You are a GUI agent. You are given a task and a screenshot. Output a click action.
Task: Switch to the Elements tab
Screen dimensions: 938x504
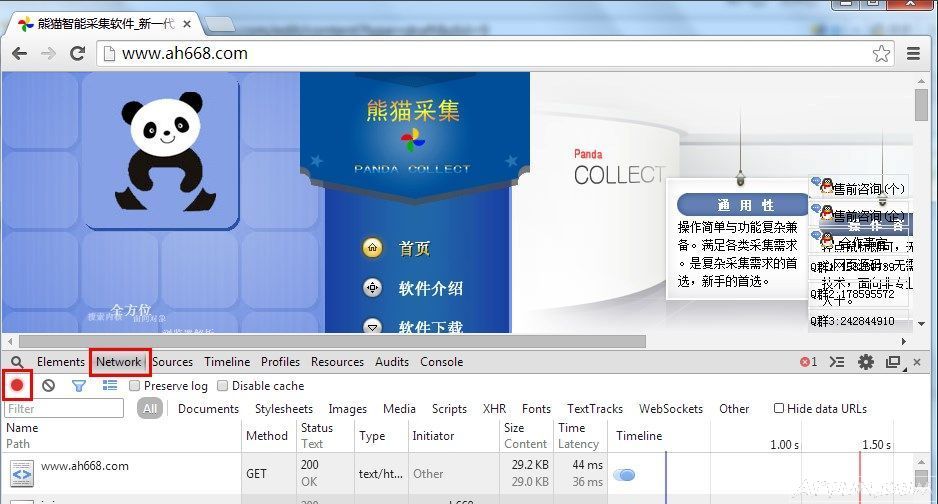coord(61,362)
